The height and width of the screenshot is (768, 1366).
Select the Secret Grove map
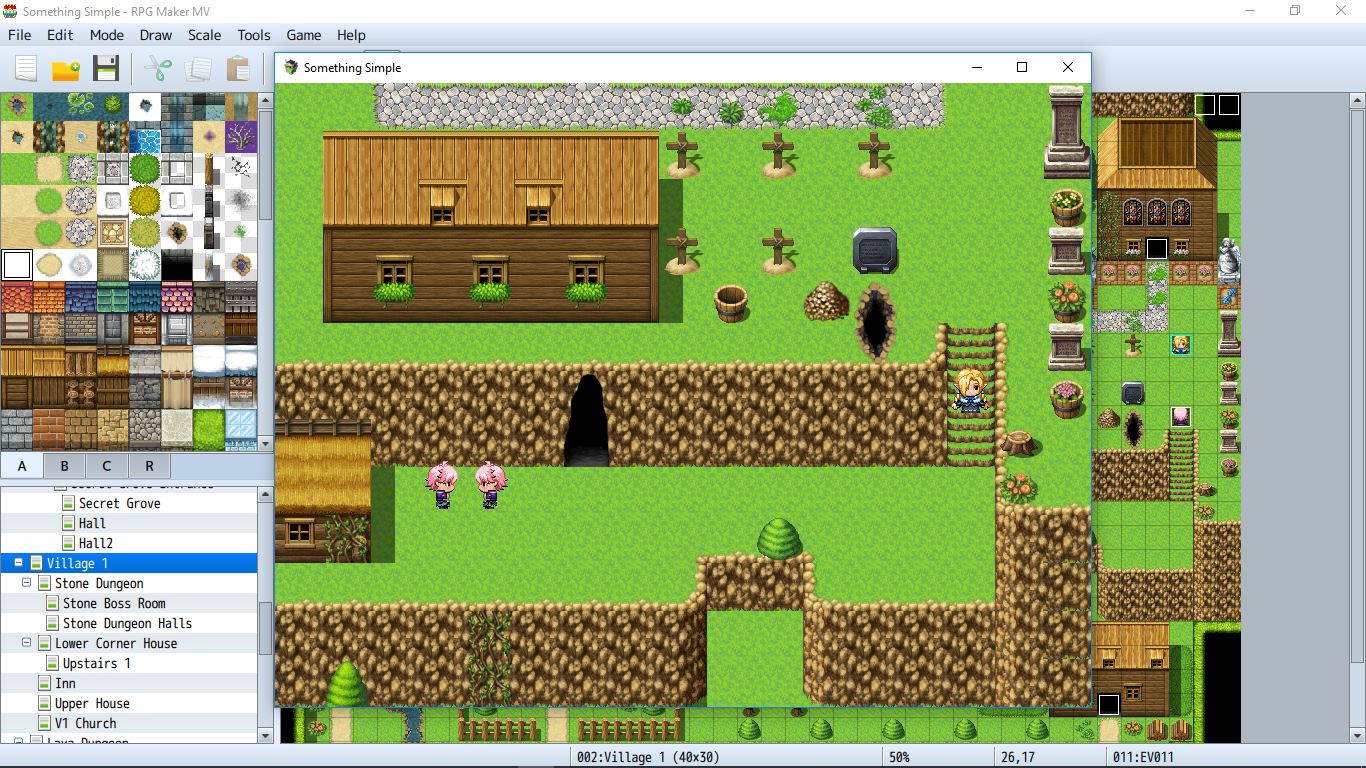click(x=119, y=503)
